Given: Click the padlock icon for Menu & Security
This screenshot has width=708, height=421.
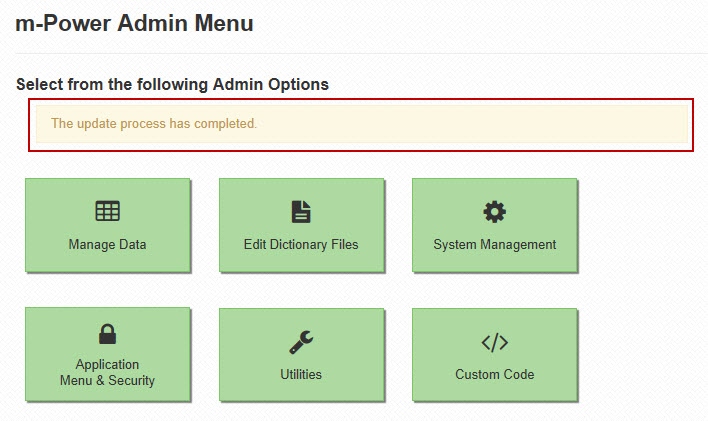Looking at the screenshot, I should (x=107, y=334).
